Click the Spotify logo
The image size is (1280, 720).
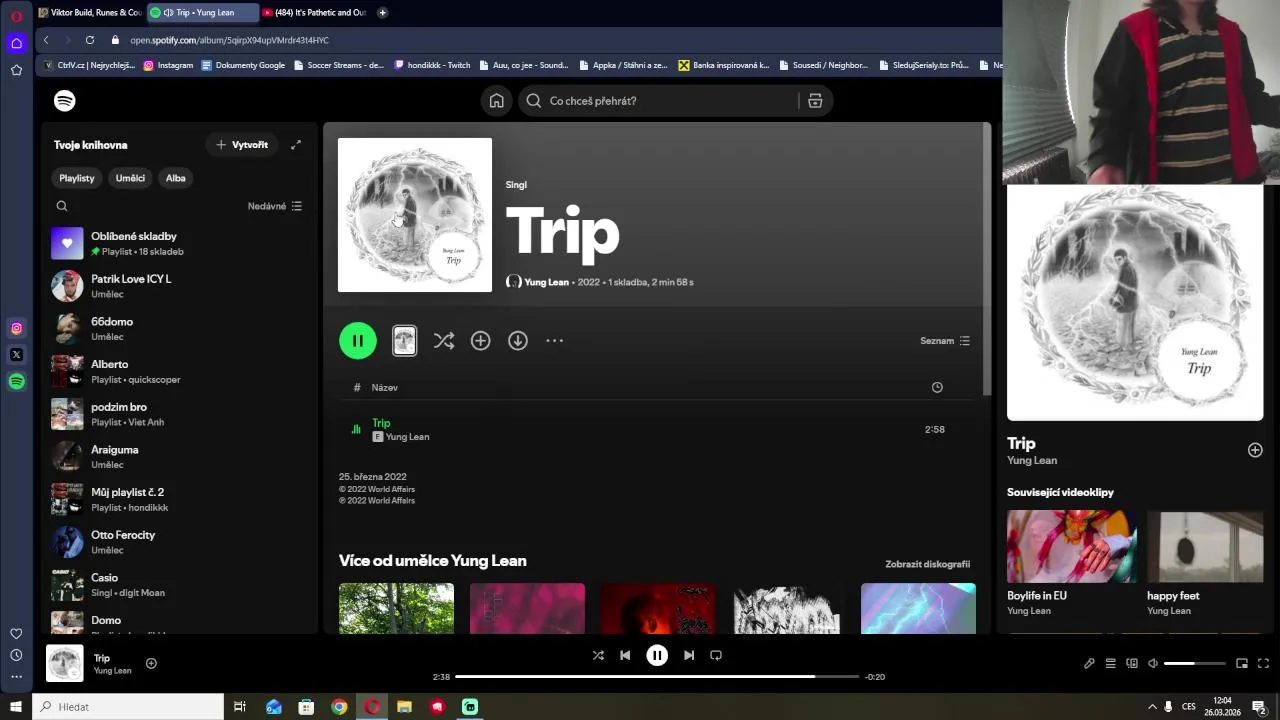[x=65, y=101]
